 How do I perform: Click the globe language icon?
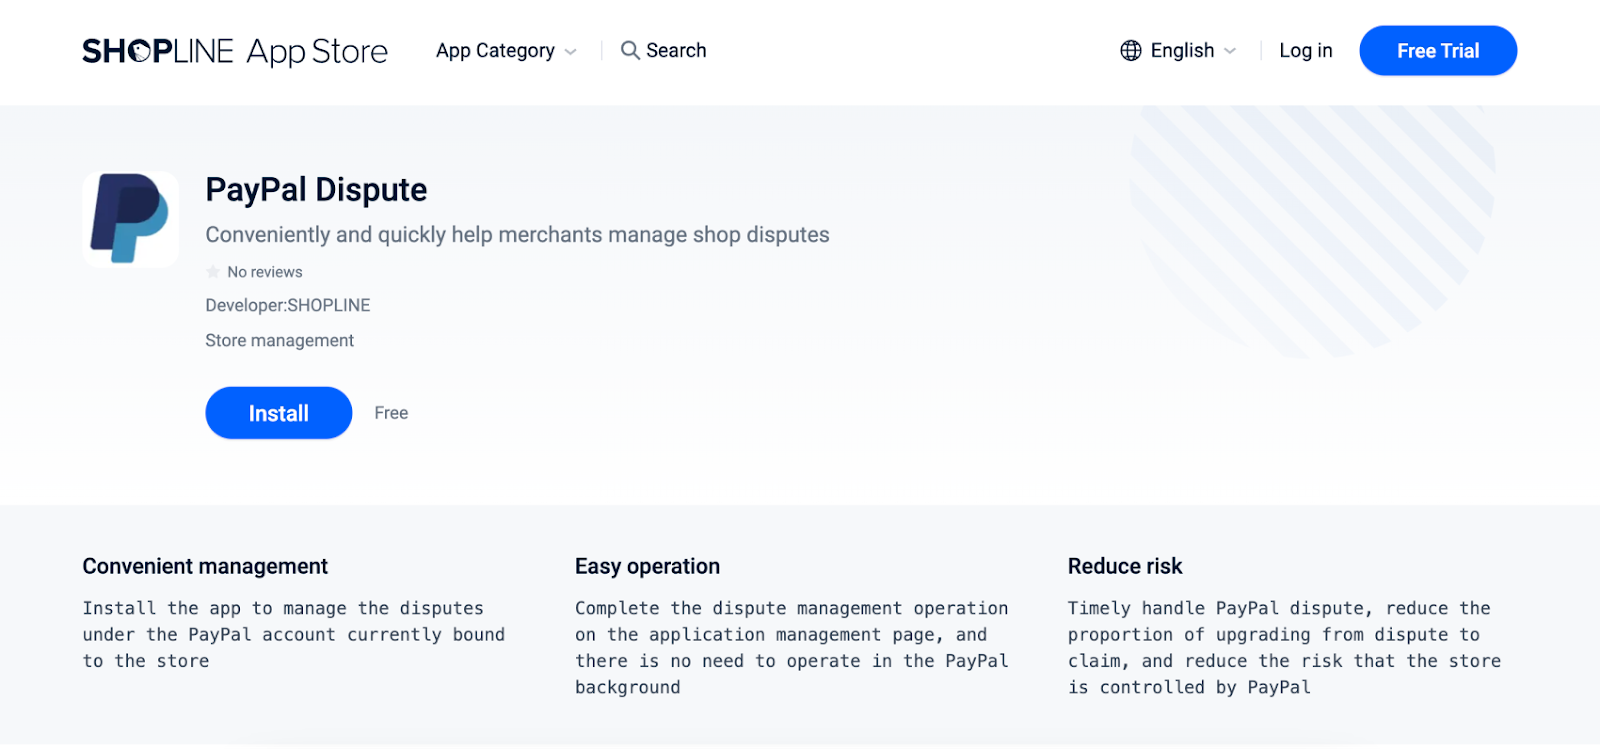pyautogui.click(x=1131, y=51)
